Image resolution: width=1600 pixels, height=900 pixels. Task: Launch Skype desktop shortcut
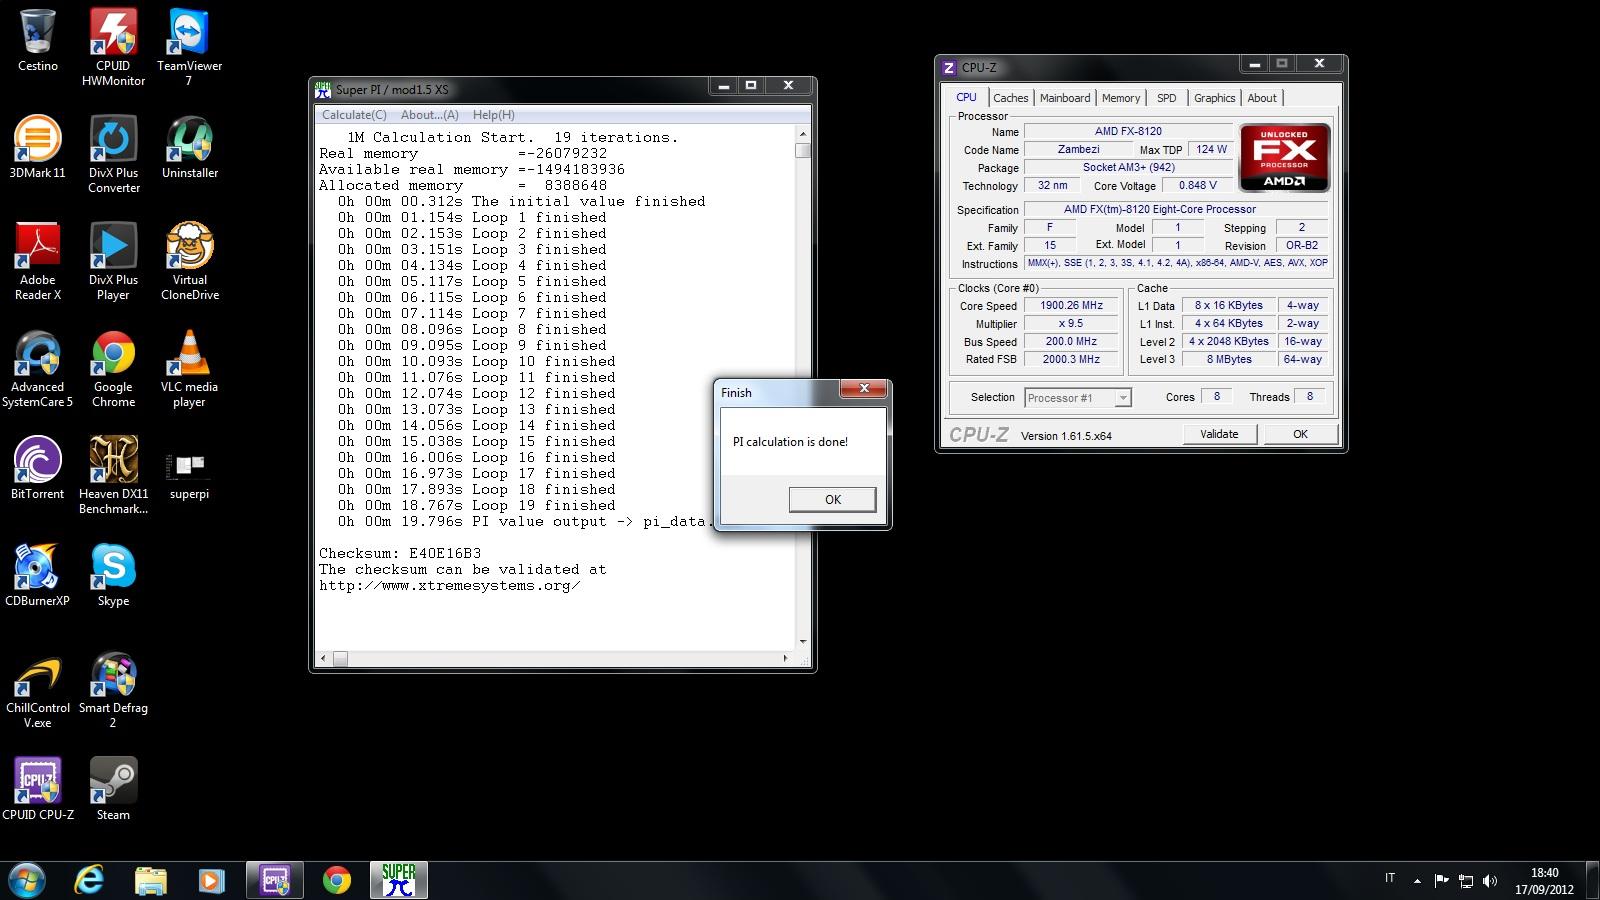pos(113,575)
